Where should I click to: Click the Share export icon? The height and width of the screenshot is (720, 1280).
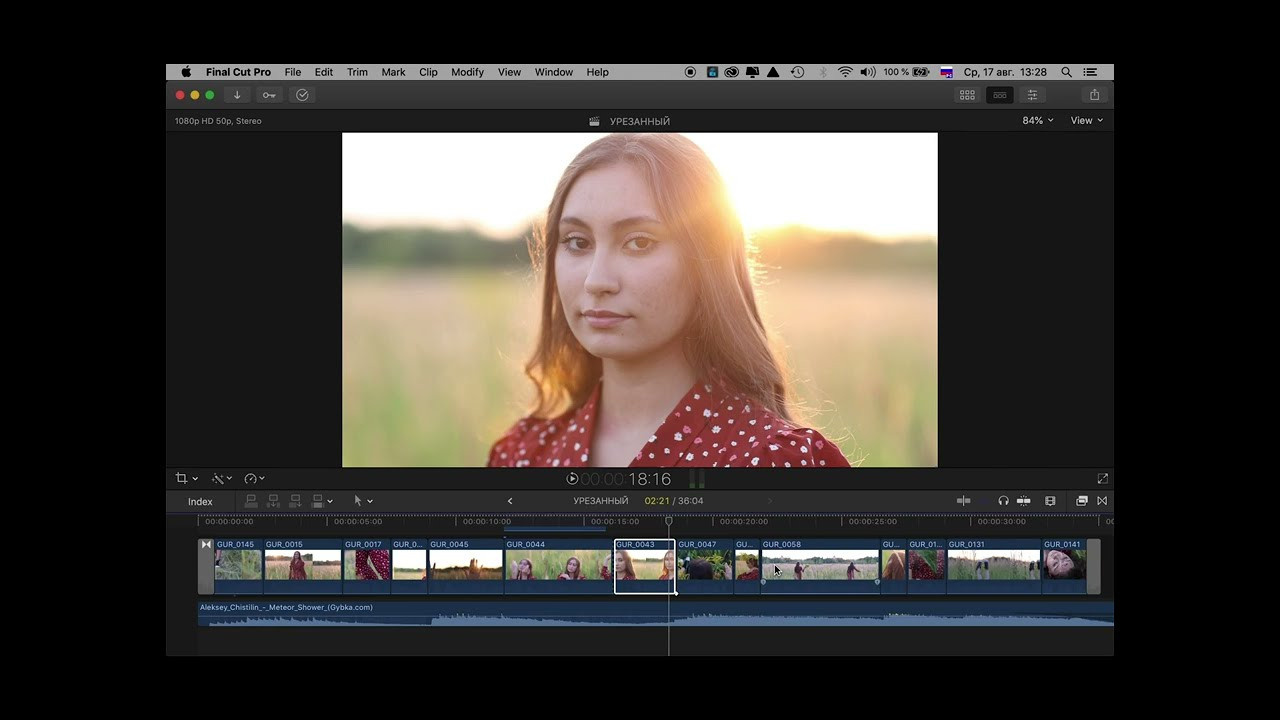coord(1094,95)
